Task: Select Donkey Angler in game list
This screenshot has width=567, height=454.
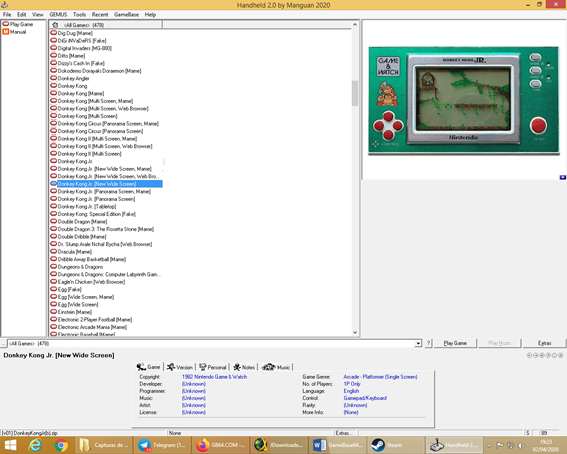Action: coord(73,78)
